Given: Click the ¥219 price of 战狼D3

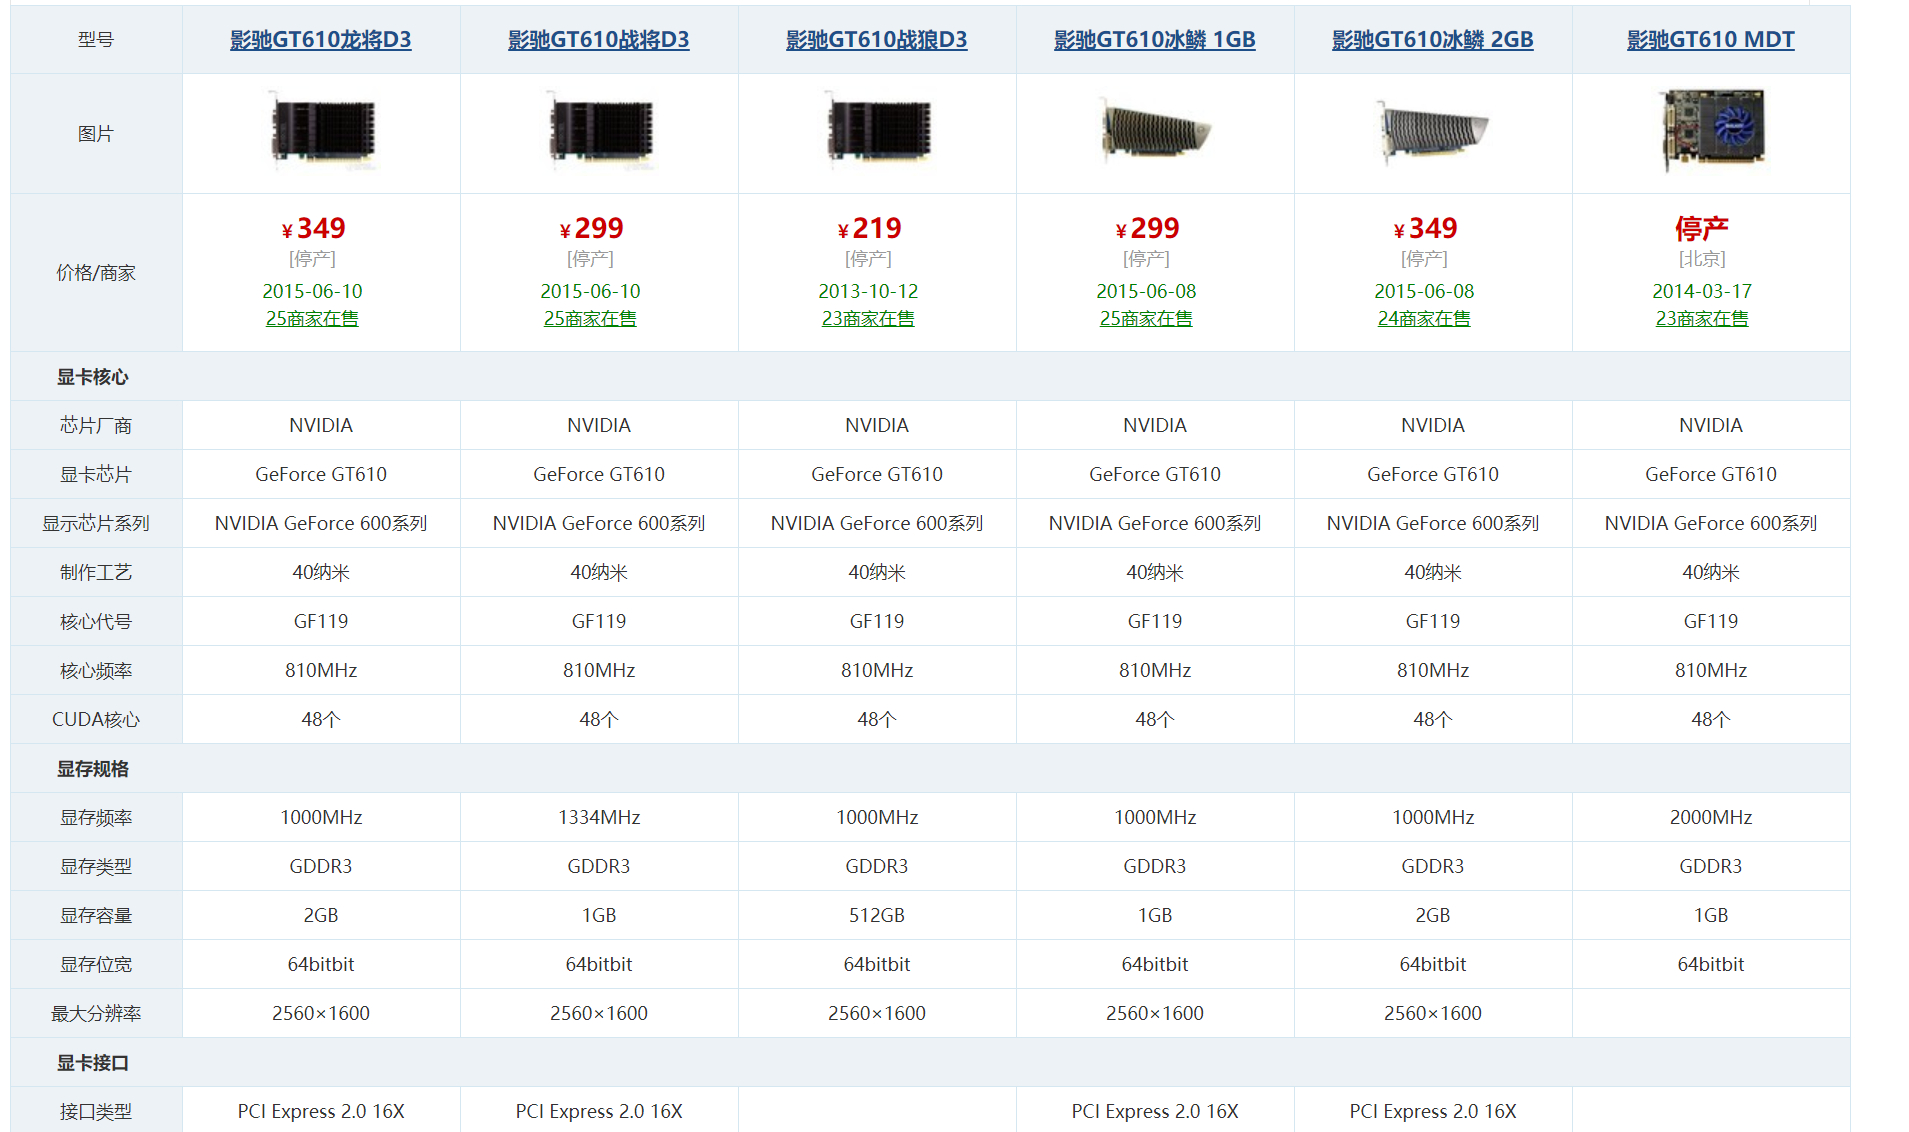Looking at the screenshot, I should 869,228.
